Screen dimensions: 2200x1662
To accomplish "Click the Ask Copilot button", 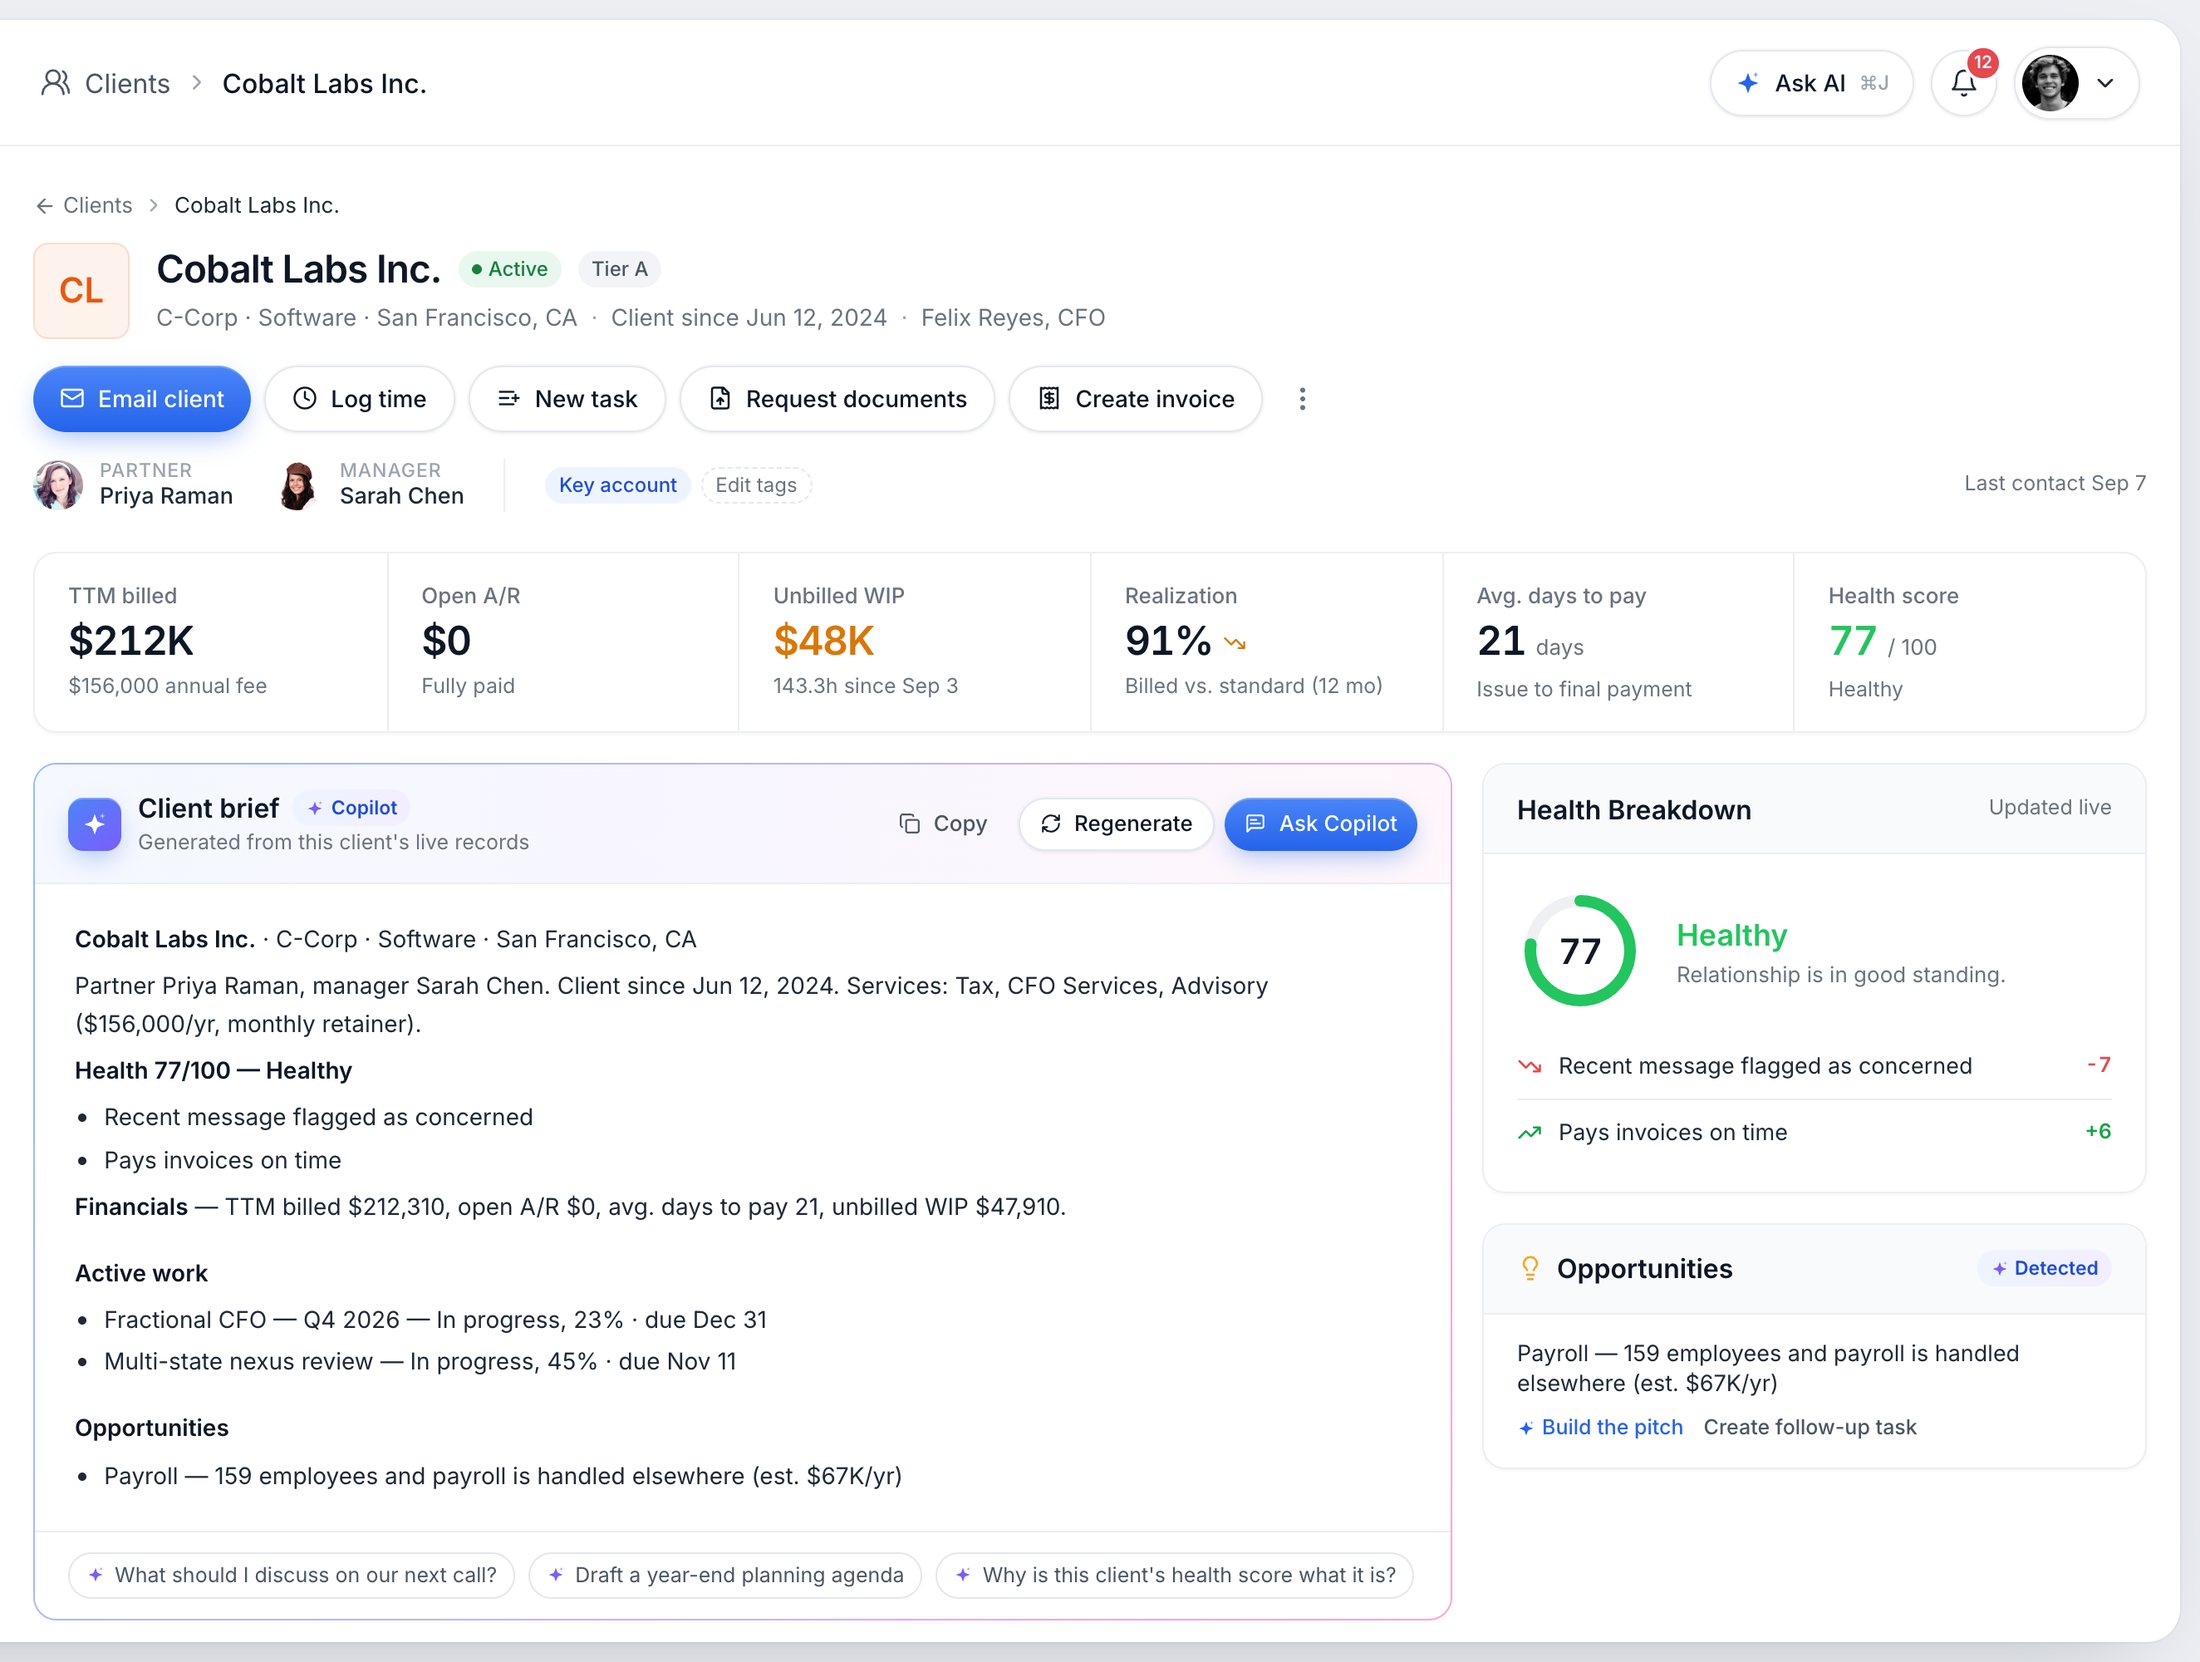I will coord(1320,824).
